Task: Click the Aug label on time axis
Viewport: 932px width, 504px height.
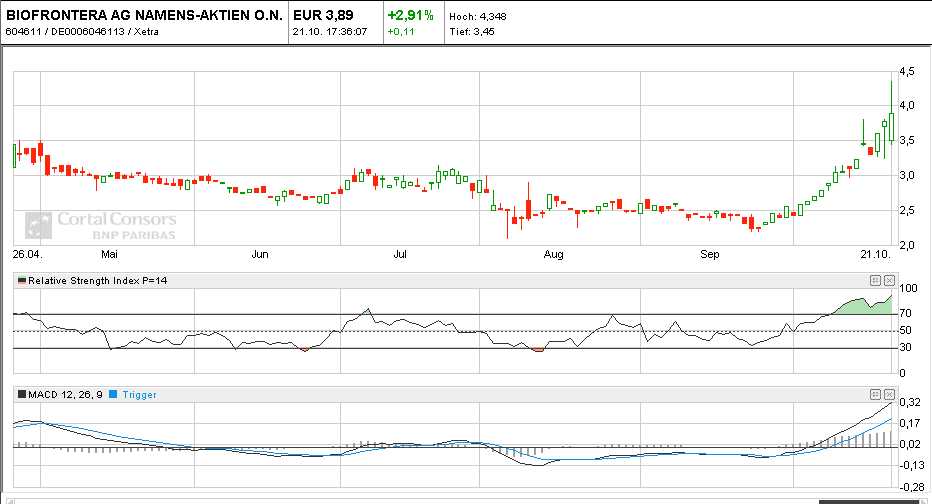Action: tap(554, 255)
